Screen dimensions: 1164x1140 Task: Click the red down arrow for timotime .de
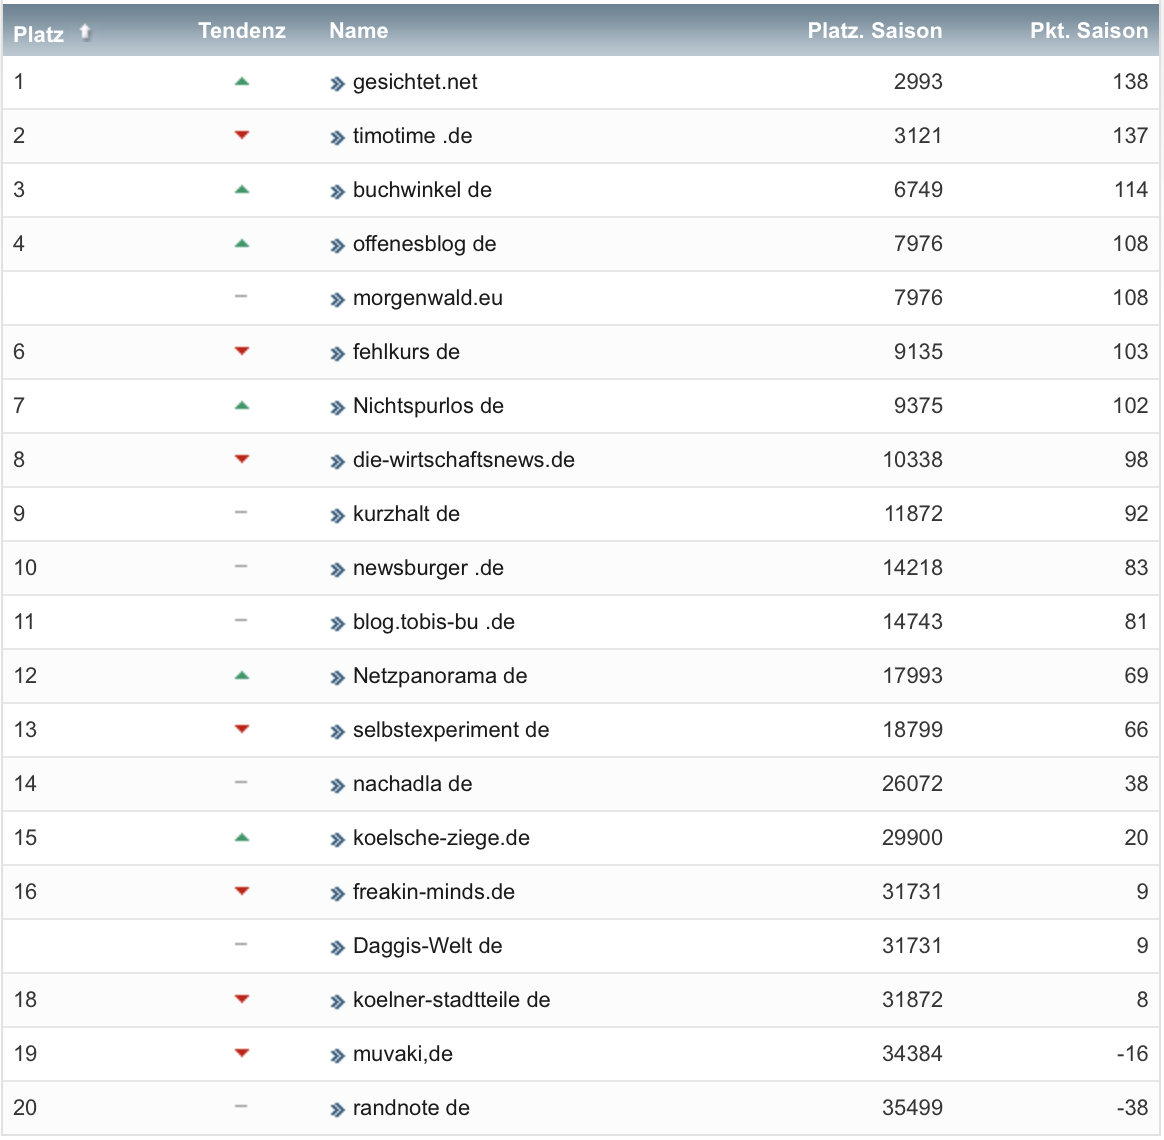click(241, 135)
